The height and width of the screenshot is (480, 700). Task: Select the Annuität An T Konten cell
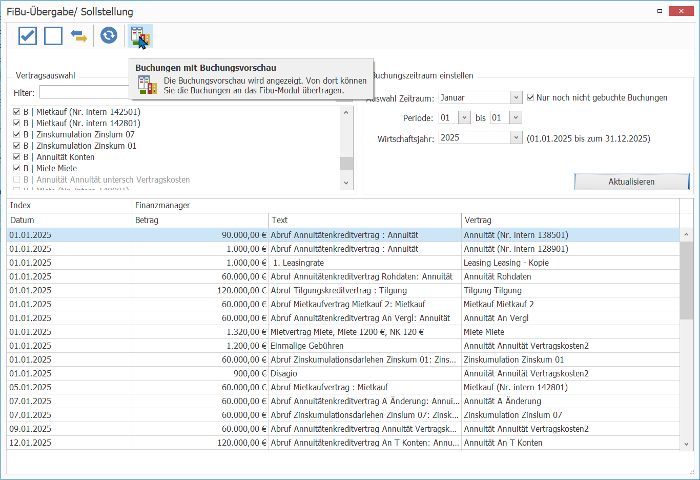(571, 442)
